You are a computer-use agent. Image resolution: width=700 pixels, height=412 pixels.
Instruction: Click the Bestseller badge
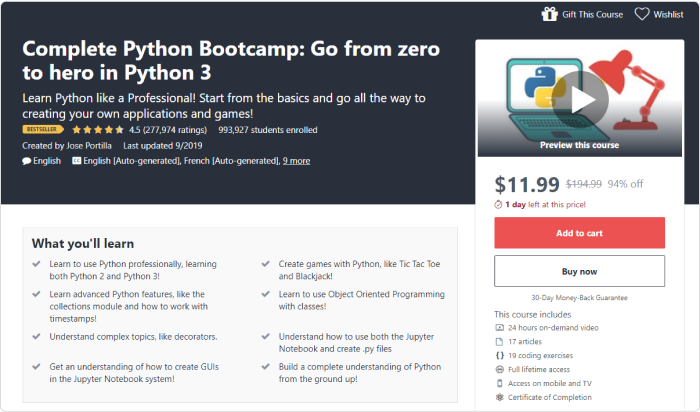click(x=42, y=129)
